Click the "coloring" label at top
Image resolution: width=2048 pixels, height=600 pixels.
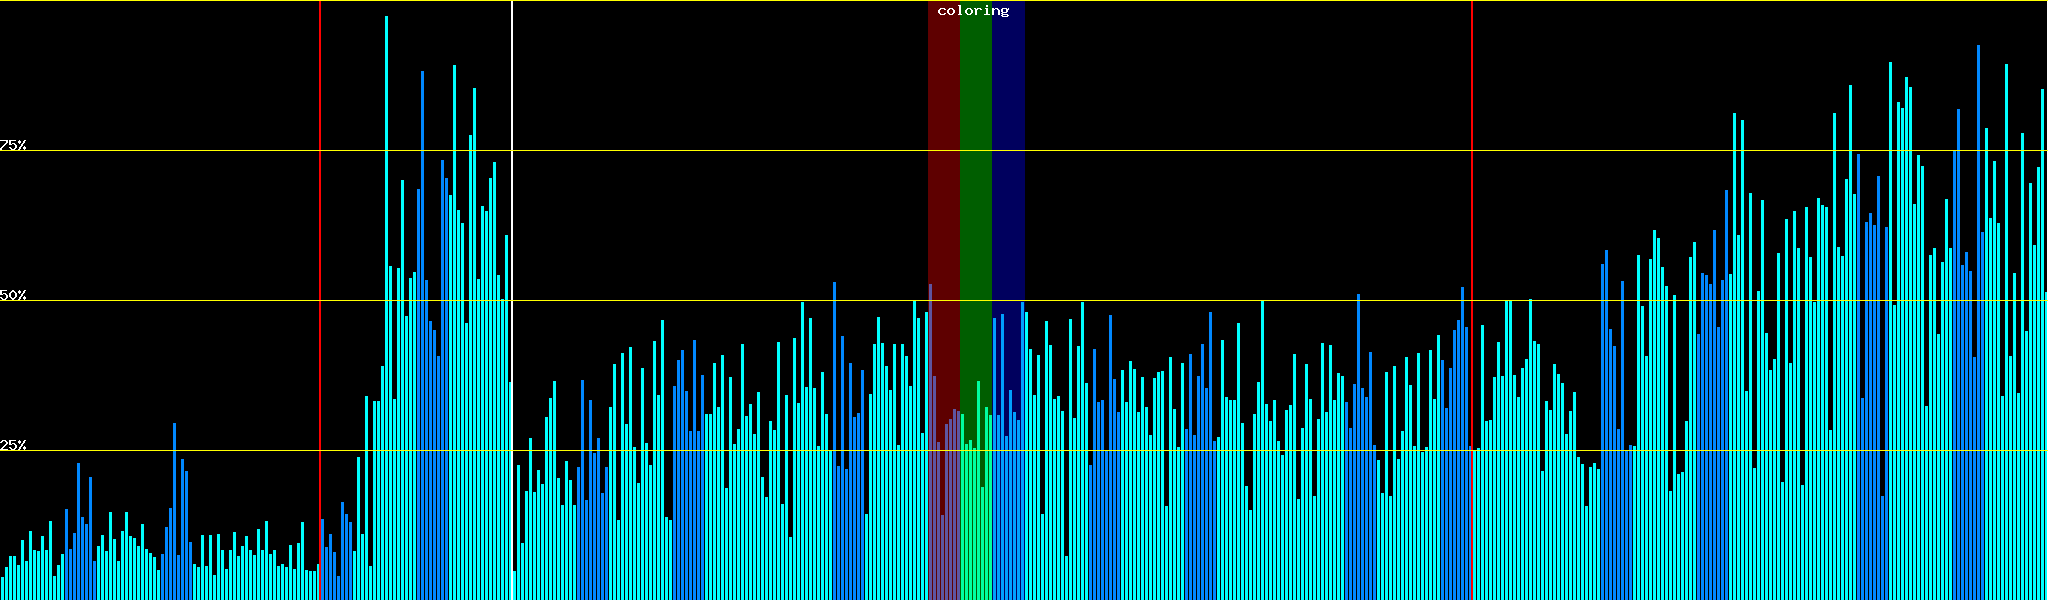tap(973, 11)
